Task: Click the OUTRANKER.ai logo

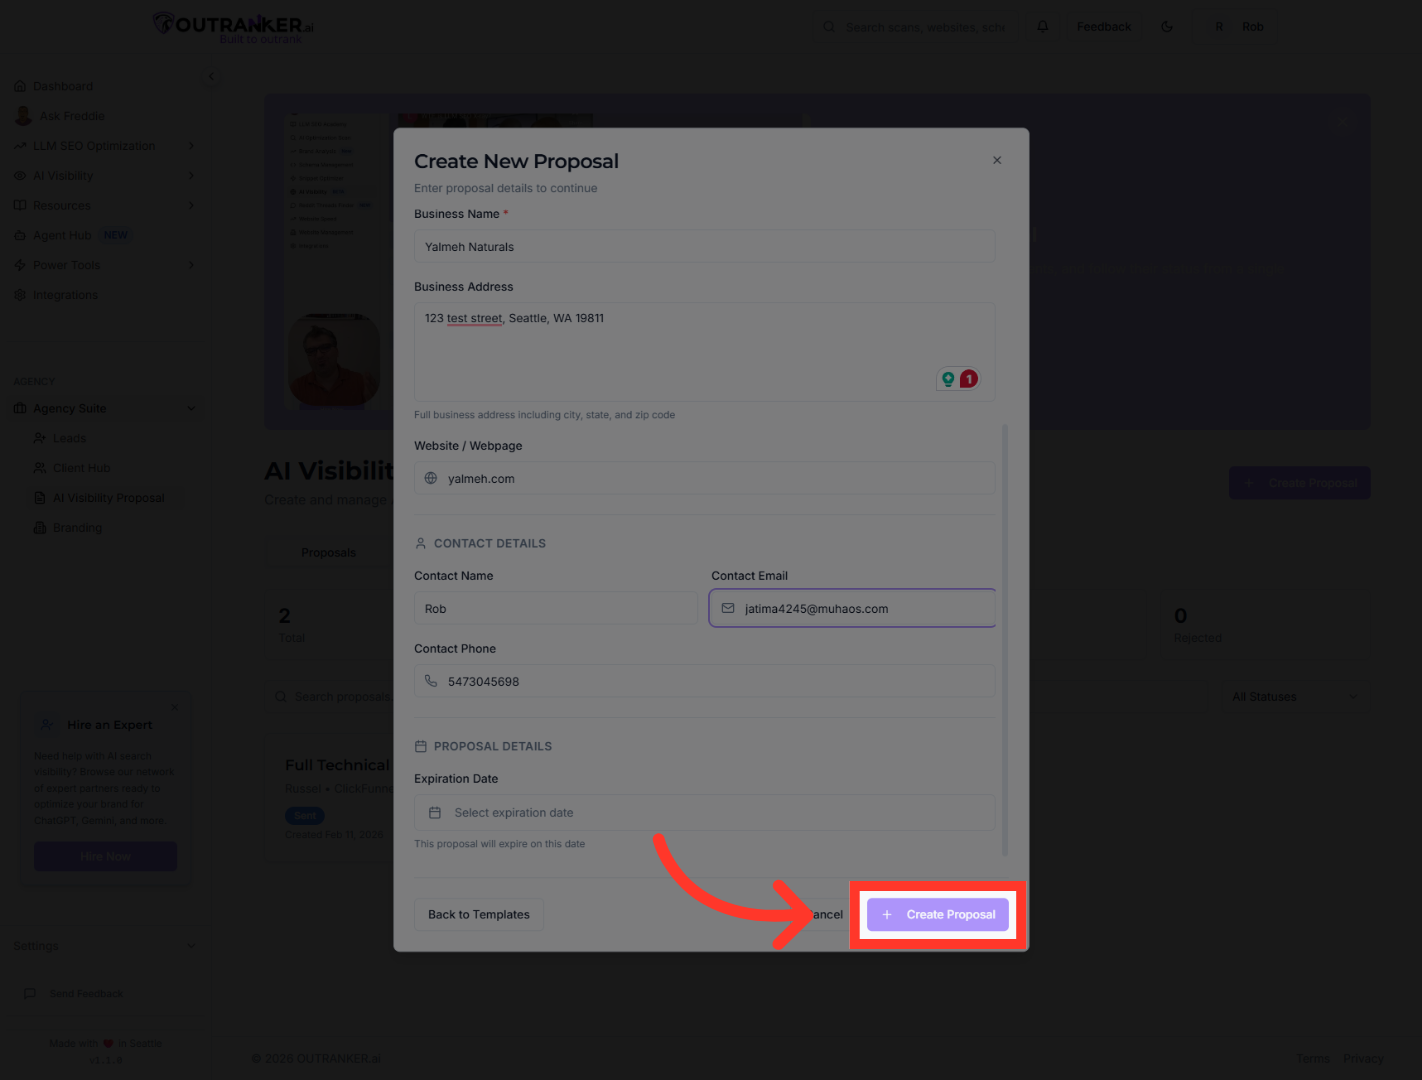Action: (233, 27)
